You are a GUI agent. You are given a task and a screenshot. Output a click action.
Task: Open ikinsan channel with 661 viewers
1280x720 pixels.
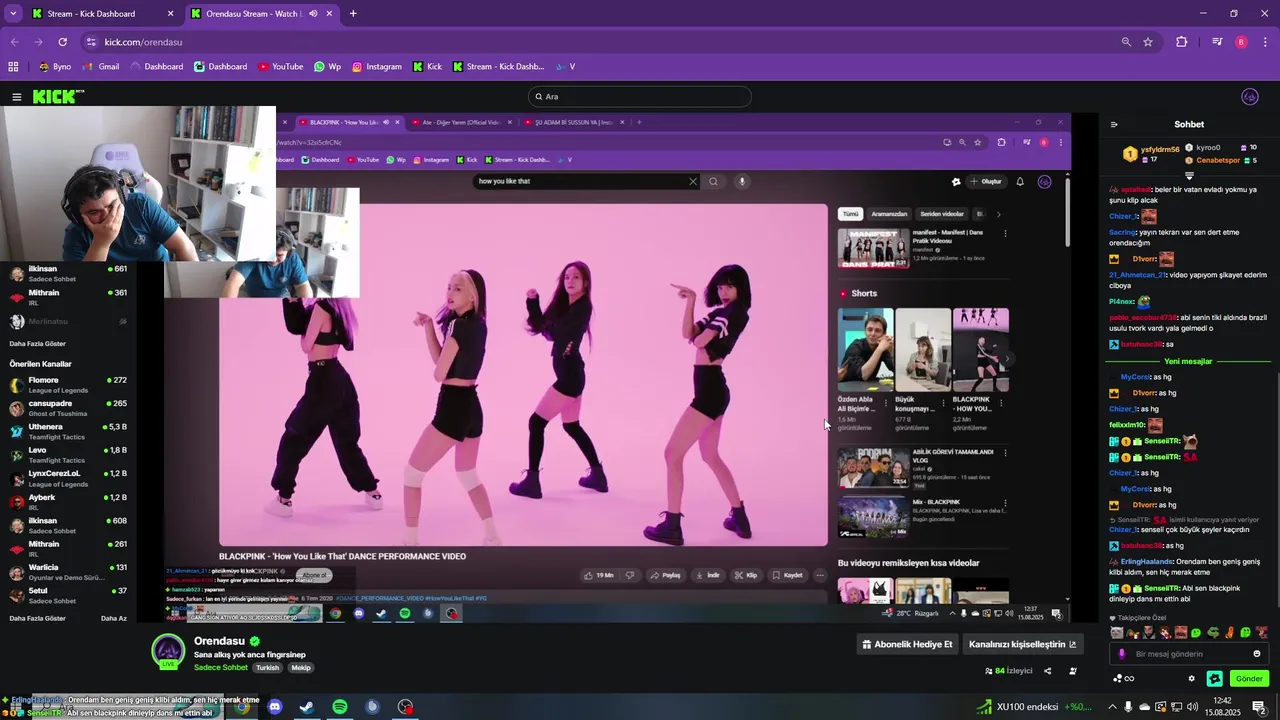pyautogui.click(x=68, y=273)
